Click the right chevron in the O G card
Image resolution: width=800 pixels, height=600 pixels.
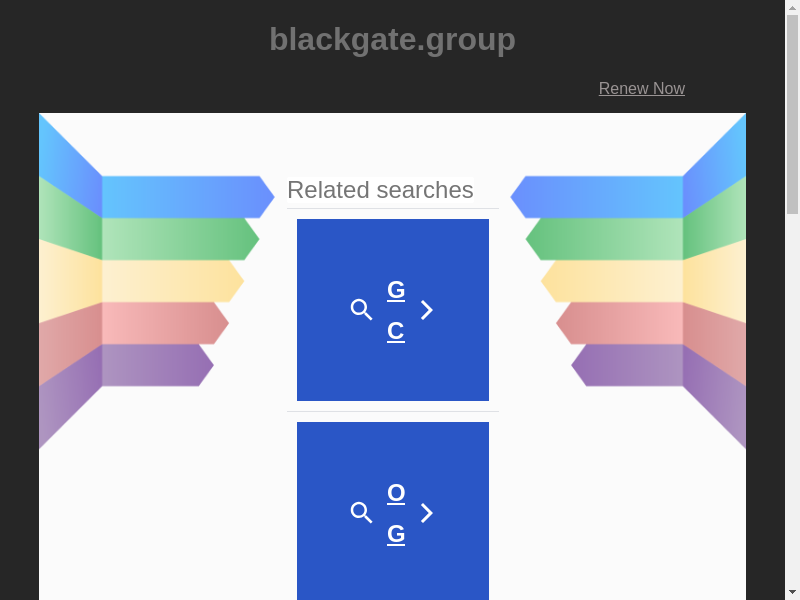pos(427,513)
